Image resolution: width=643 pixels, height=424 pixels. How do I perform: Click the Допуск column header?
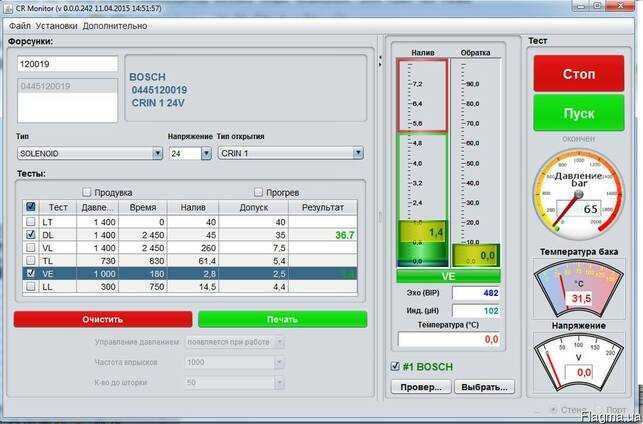click(254, 207)
